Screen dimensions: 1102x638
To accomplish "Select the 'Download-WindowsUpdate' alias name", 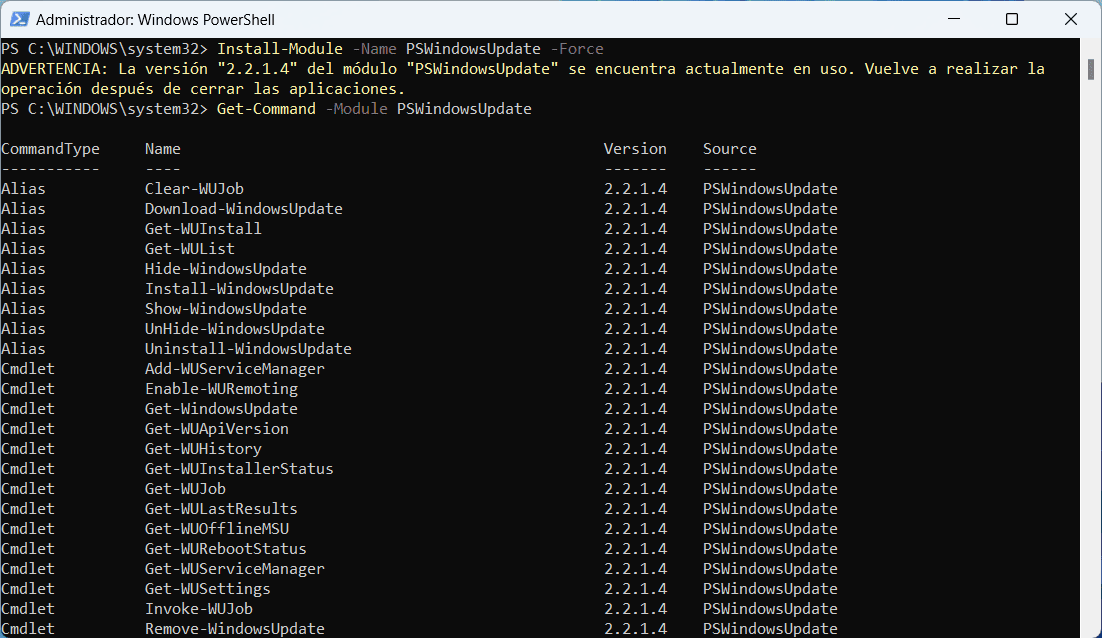I will 244,209.
